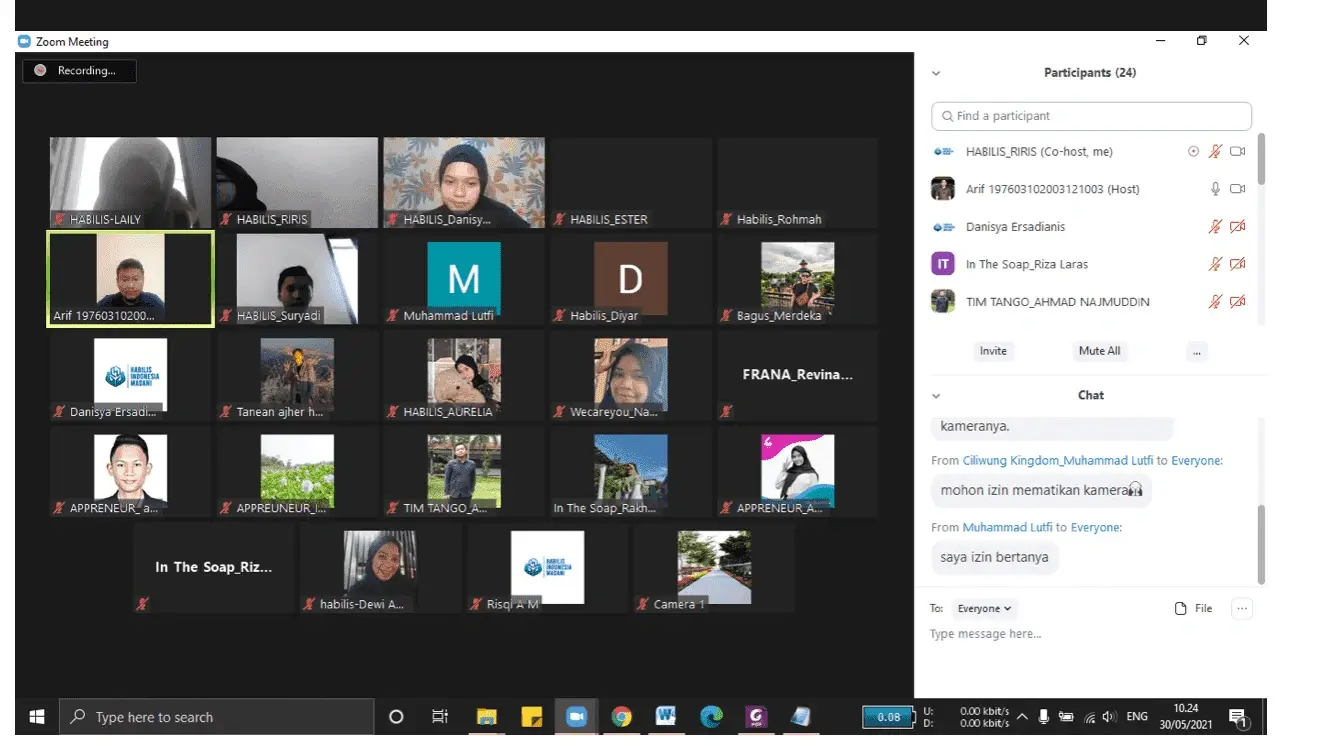1334x750 pixels.
Task: Open Google Chrome from the taskbar
Action: point(622,716)
